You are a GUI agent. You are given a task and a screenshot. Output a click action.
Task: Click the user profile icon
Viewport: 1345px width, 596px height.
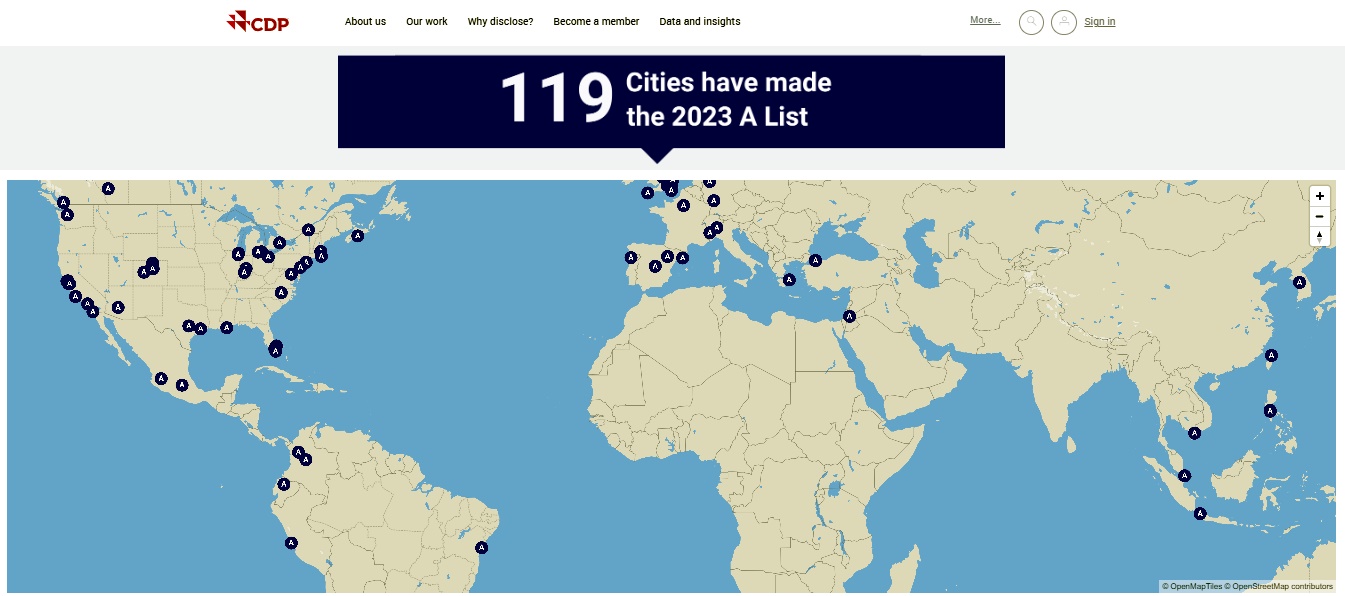click(1064, 22)
